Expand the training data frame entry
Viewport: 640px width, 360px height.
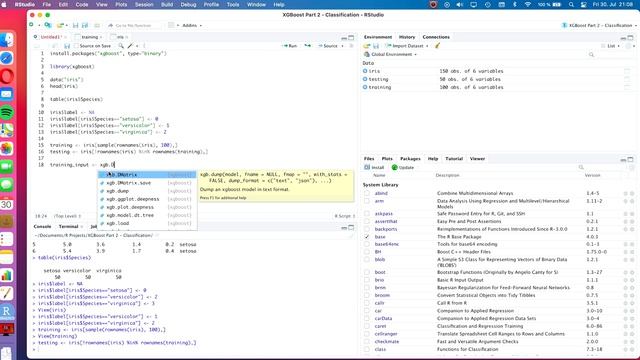tap(365, 87)
